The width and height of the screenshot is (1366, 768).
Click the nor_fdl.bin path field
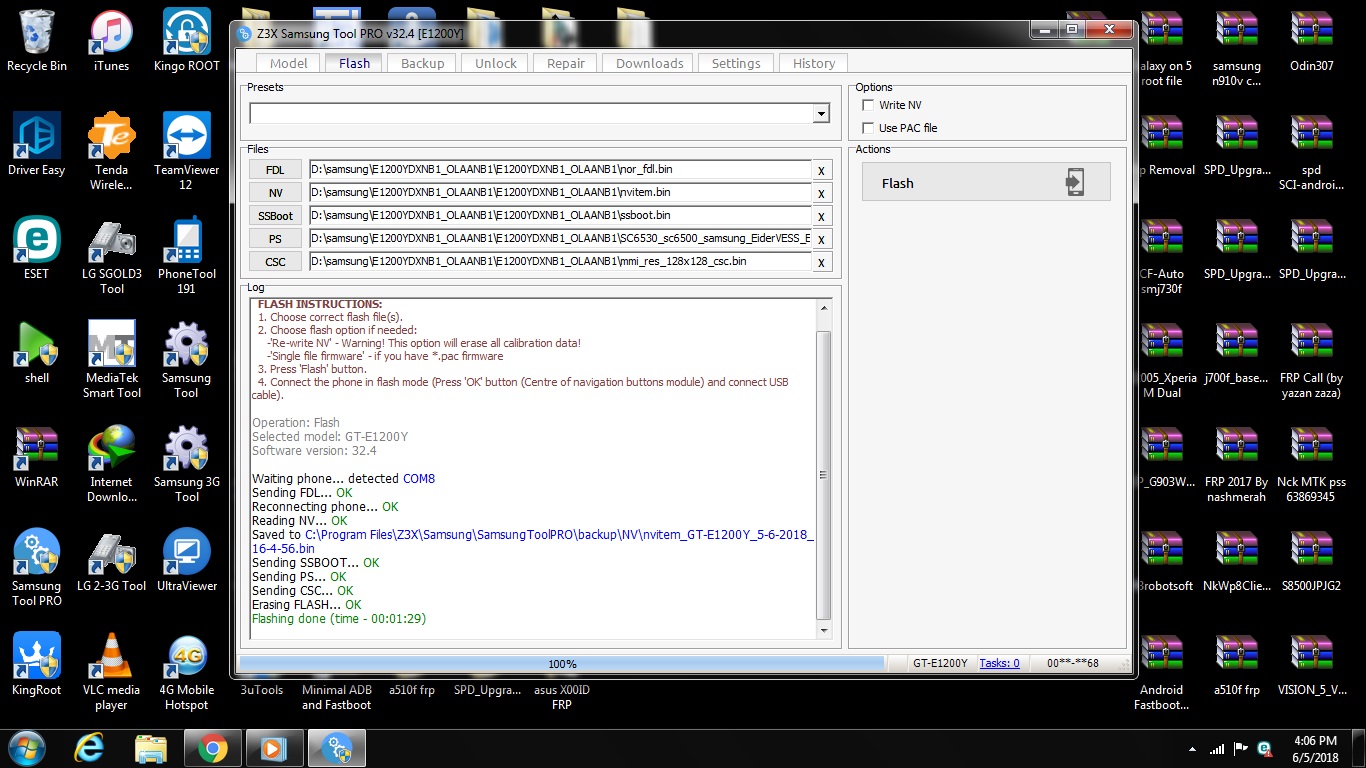(x=560, y=170)
